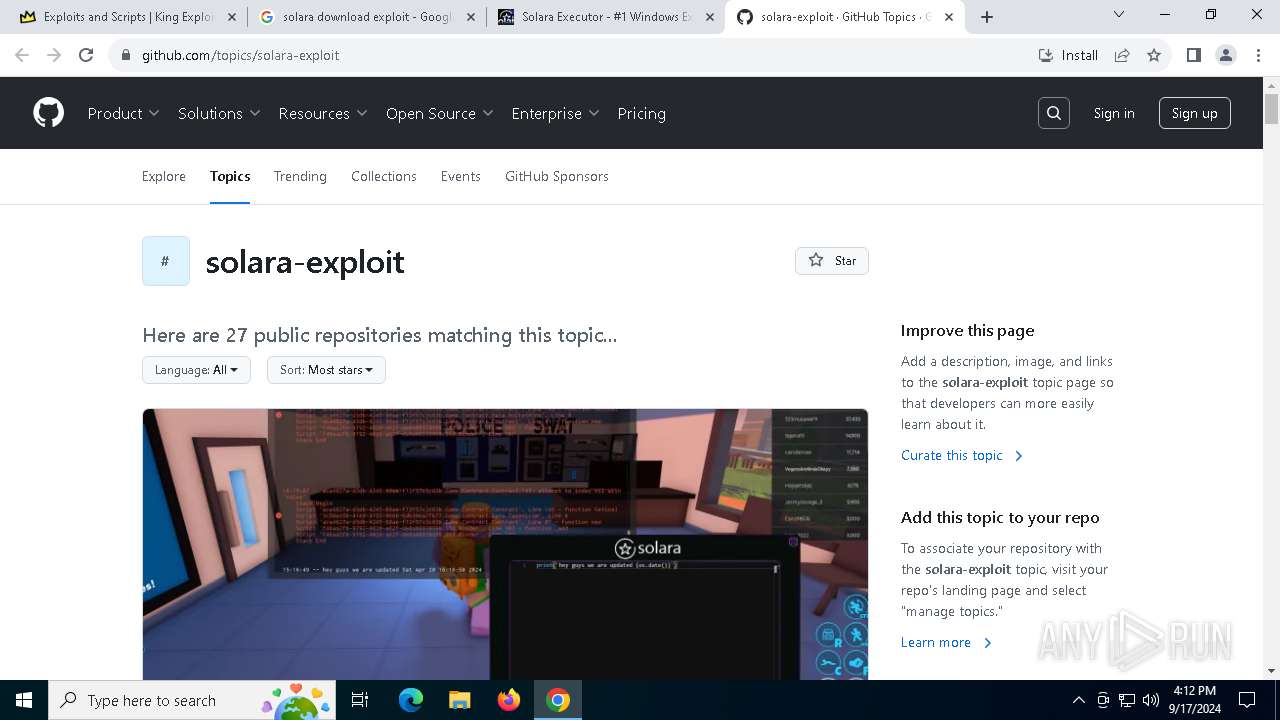Expand the Product menu
Image resolution: width=1280 pixels, height=720 pixels.
pyautogui.click(x=123, y=113)
